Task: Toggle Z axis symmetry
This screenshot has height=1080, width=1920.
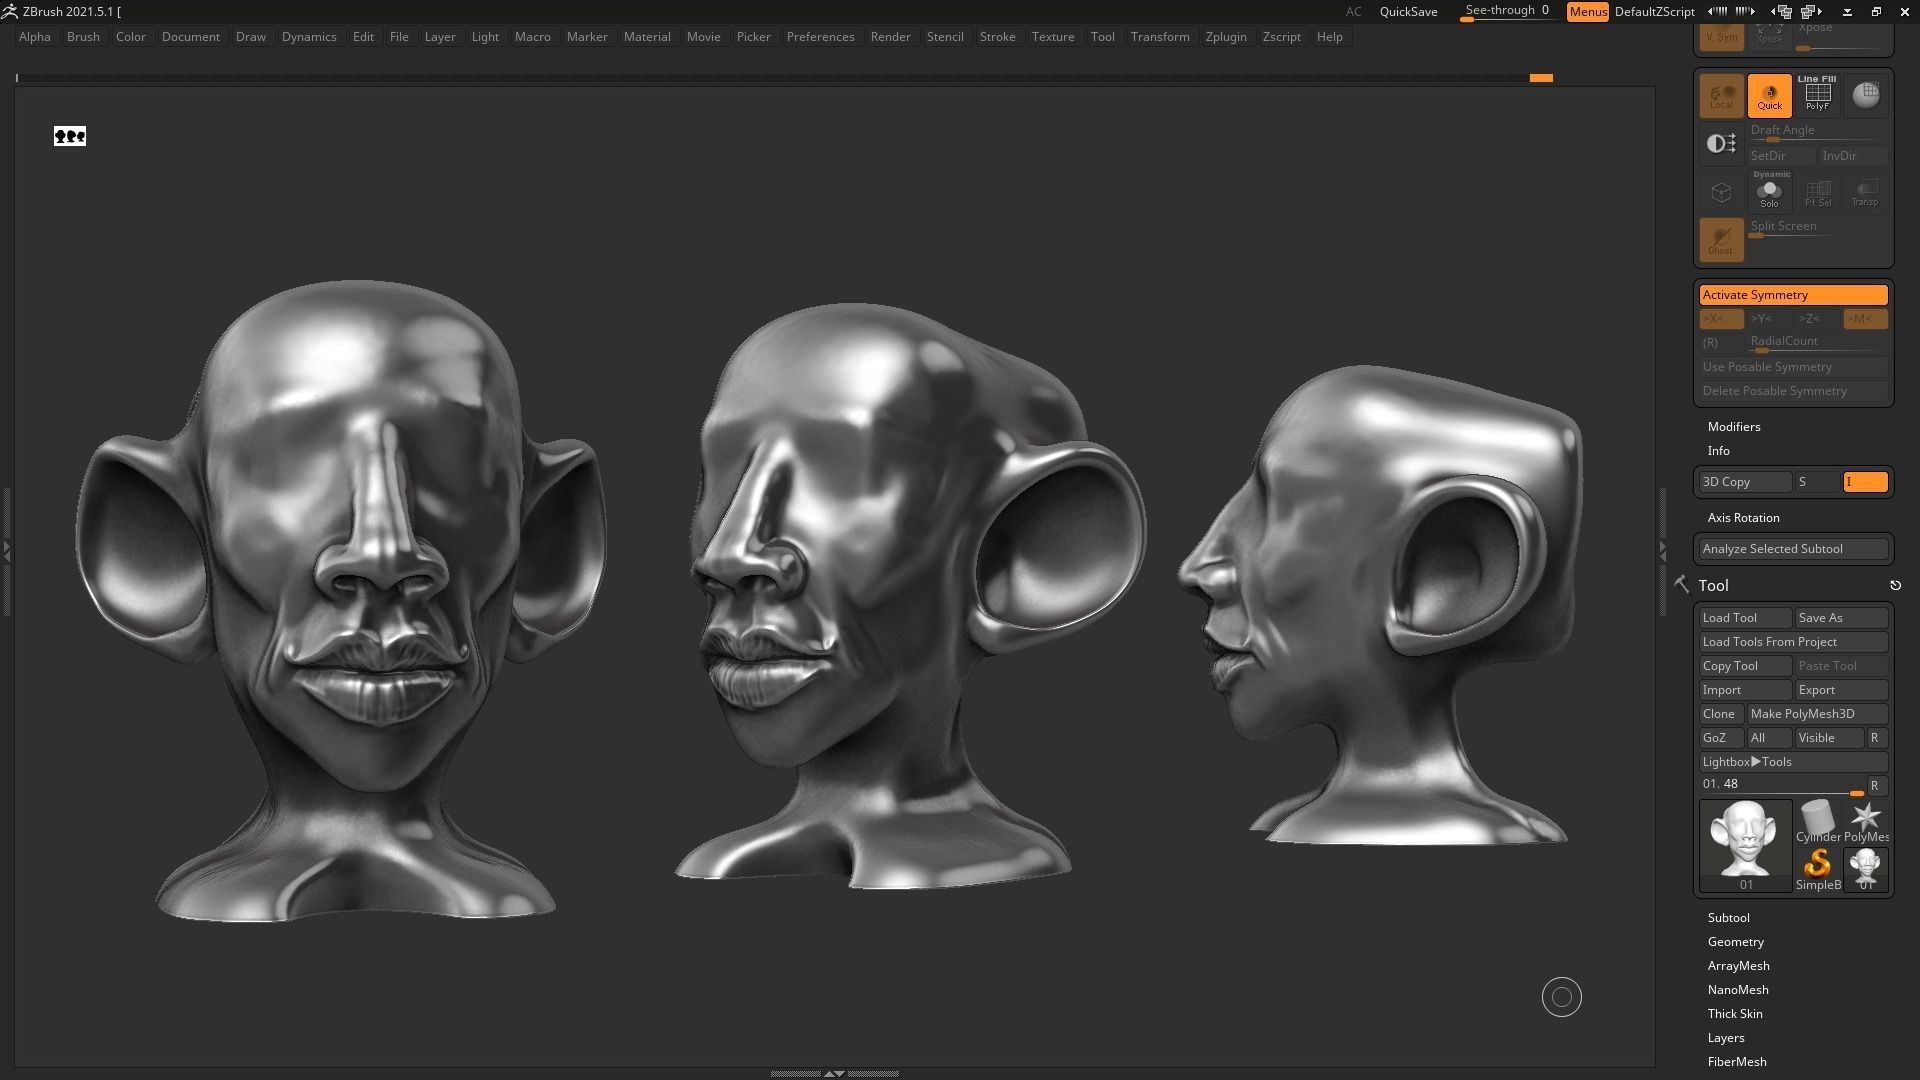Action: pyautogui.click(x=1817, y=319)
